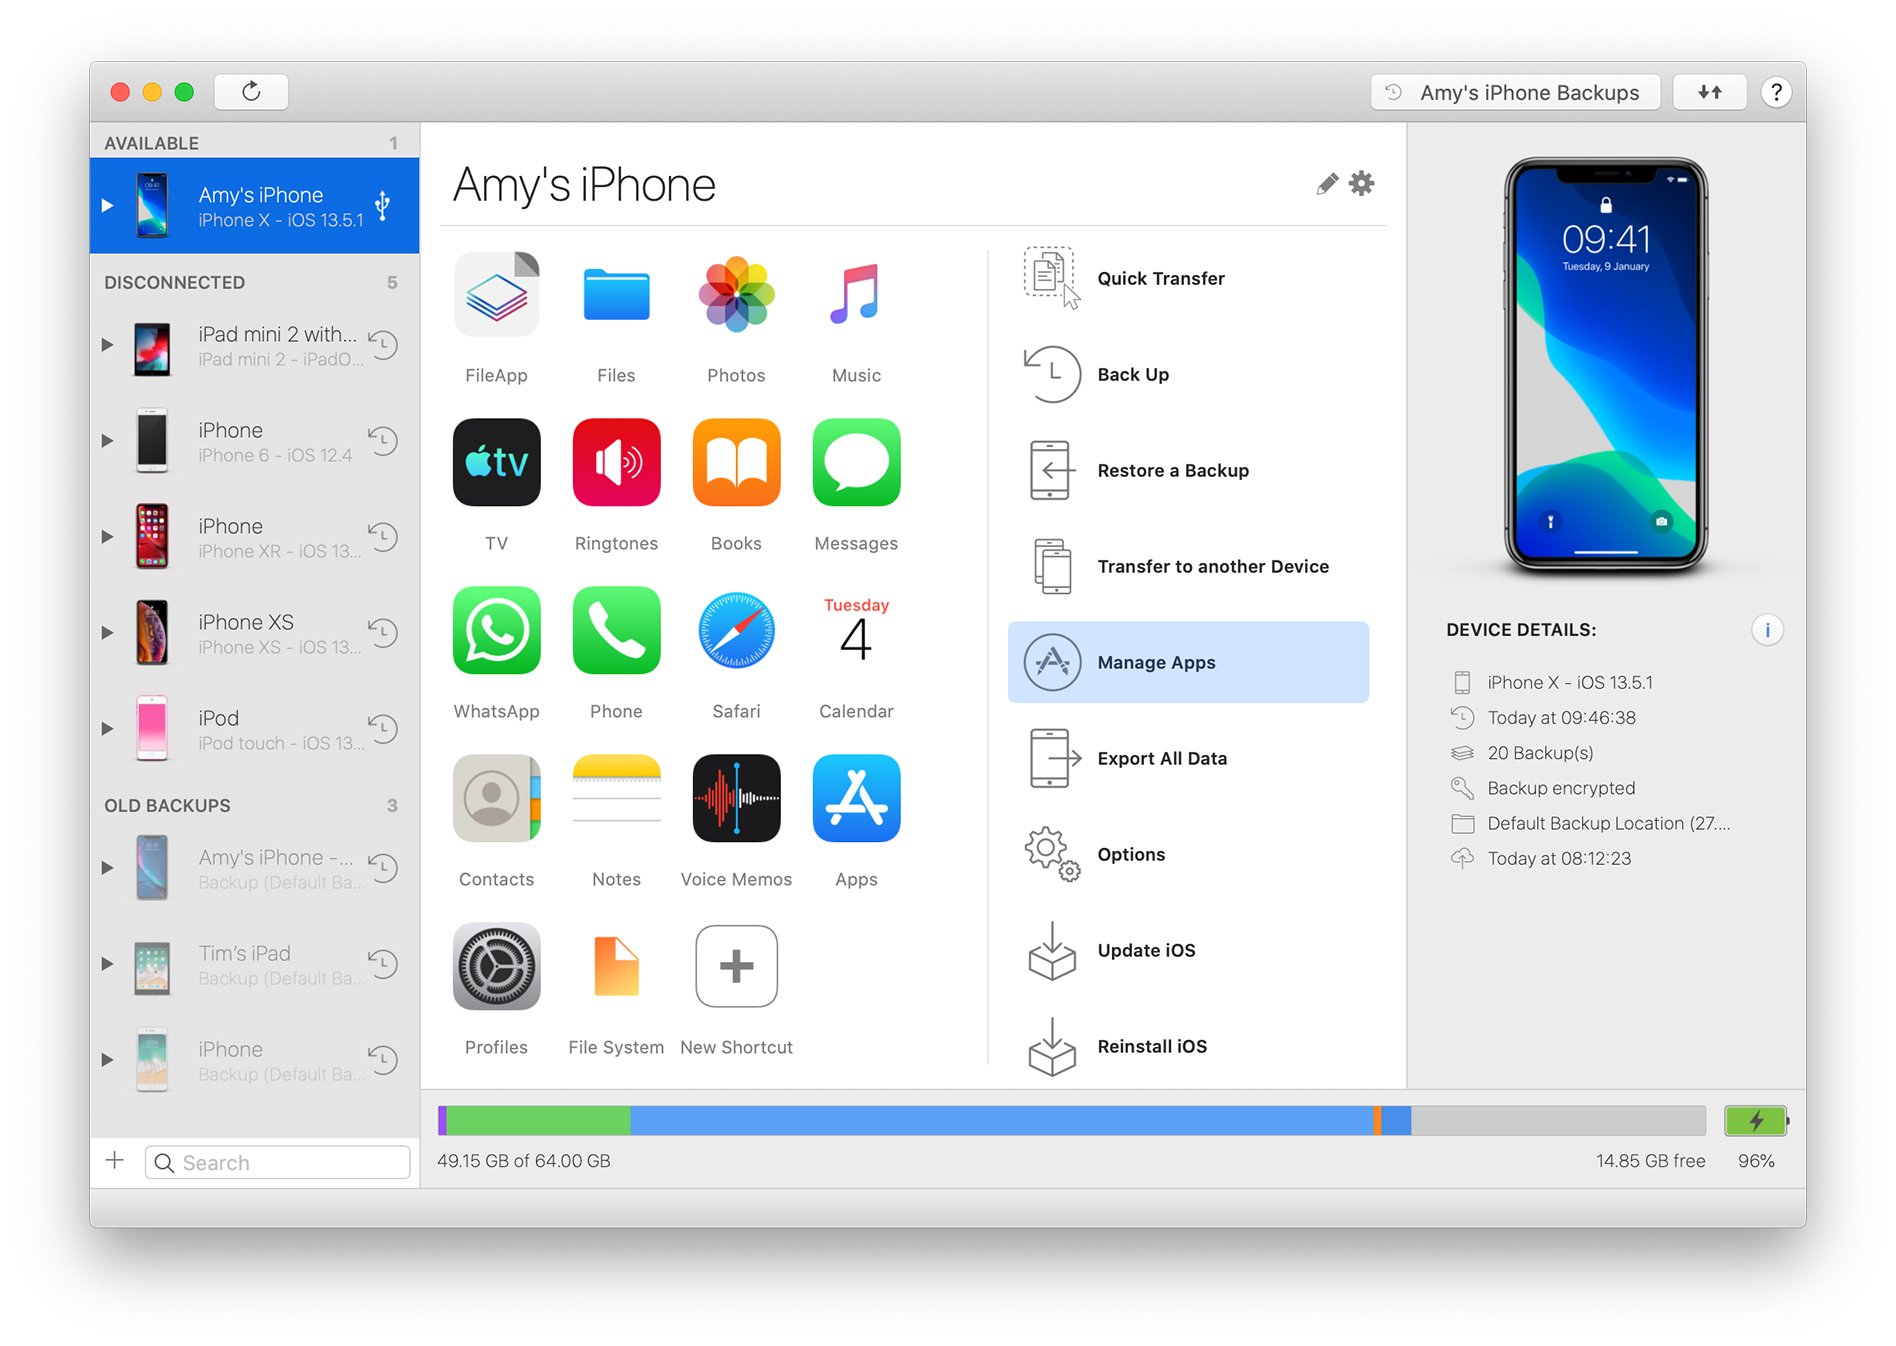Click backup history icon for iPad mini 2
This screenshot has height=1346, width=1896.
tap(383, 345)
